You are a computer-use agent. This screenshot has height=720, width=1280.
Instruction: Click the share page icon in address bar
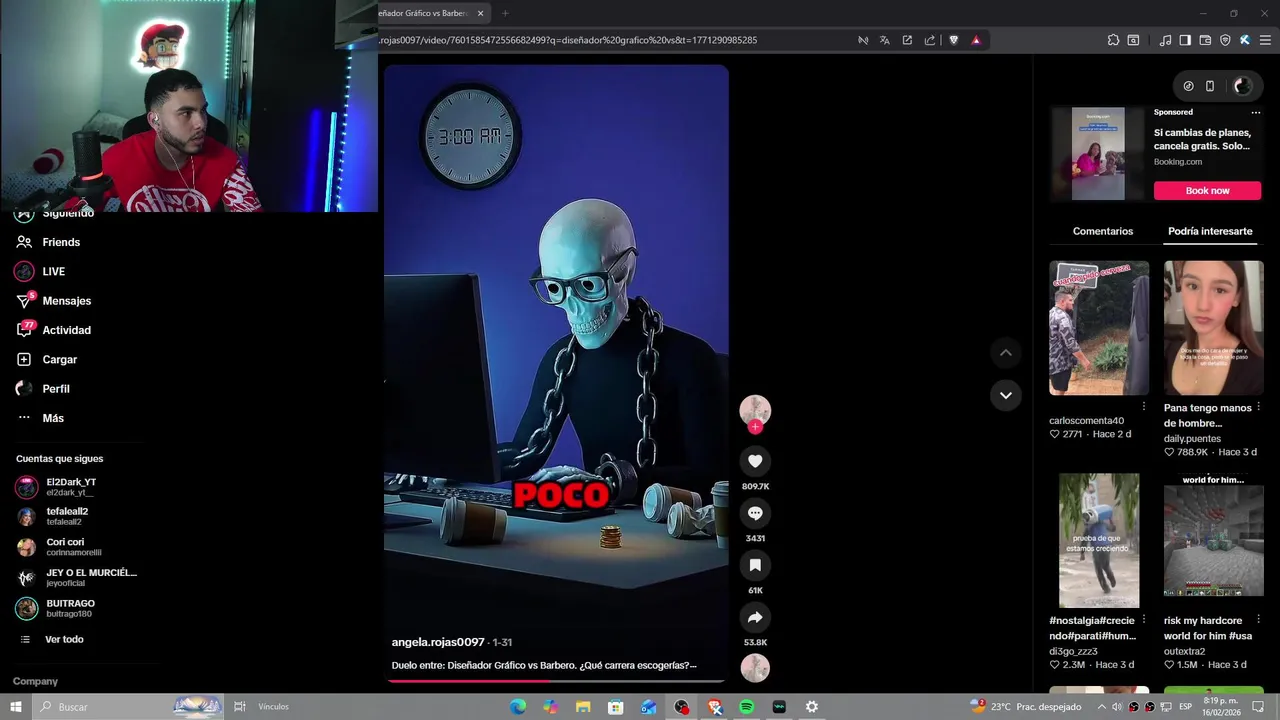coord(930,40)
